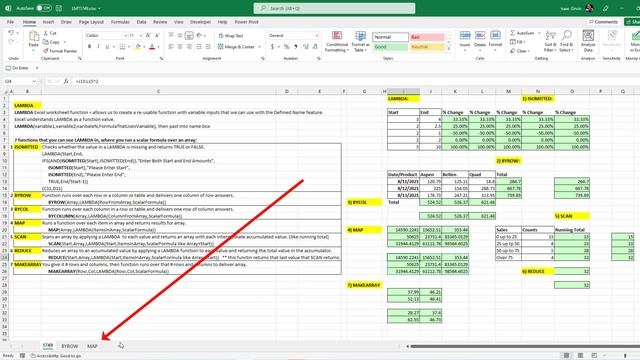
Task: Click Merge & Center button
Action: point(236,47)
